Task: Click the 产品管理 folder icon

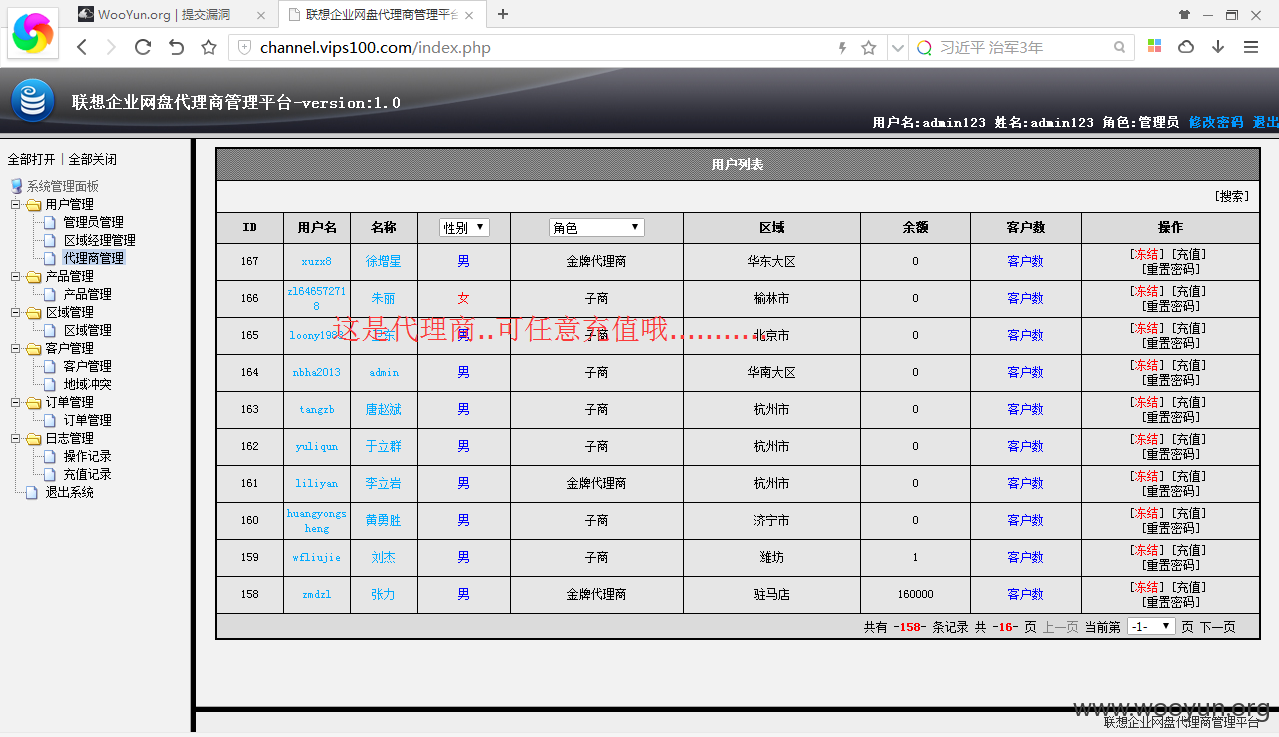Action: 34,276
